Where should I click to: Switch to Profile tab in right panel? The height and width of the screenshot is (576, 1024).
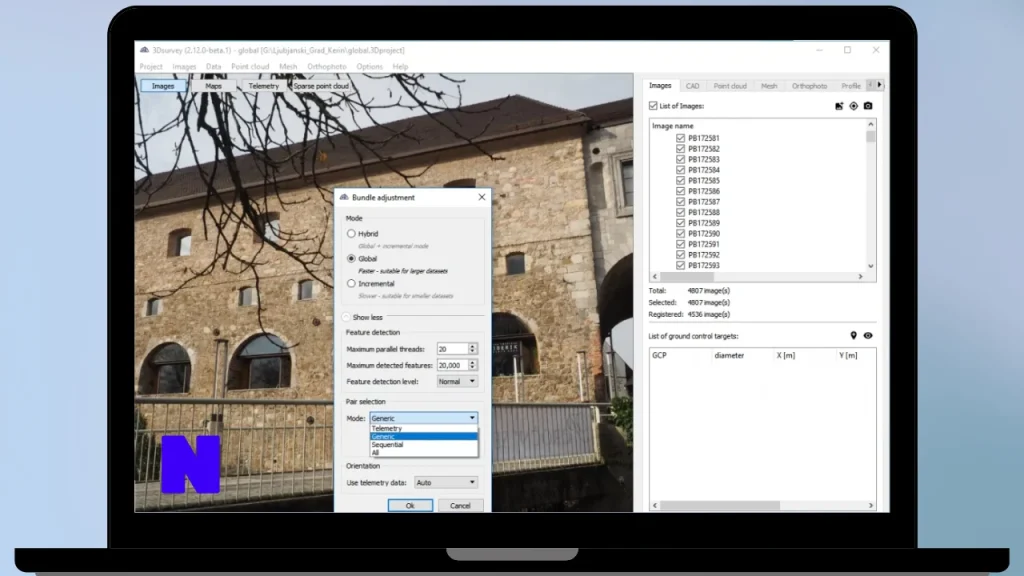[851, 86]
